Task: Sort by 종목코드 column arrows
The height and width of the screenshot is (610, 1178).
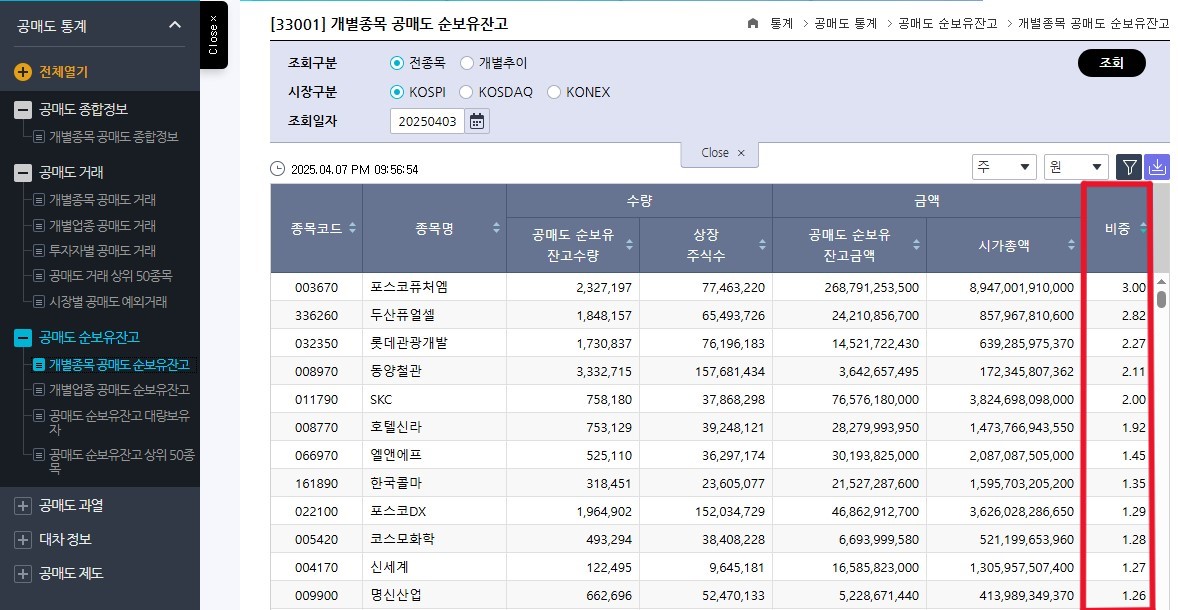Action: 352,228
